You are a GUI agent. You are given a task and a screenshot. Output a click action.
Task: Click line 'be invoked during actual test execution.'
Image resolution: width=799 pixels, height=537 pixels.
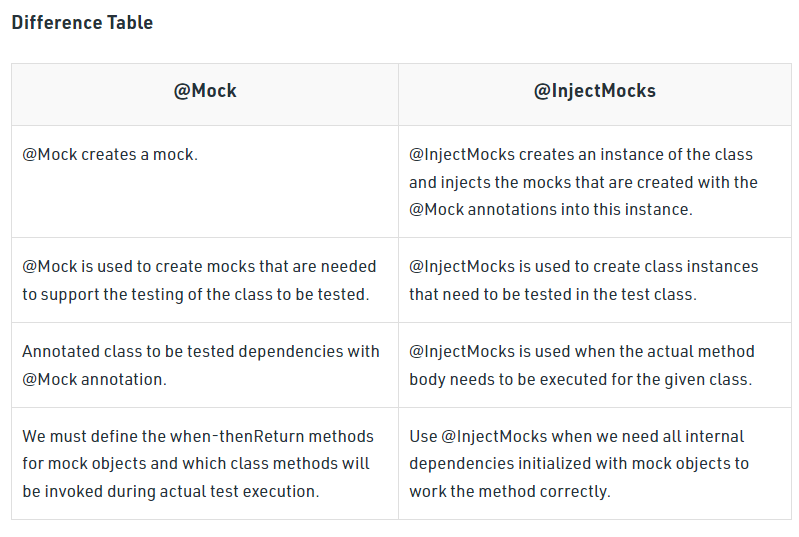171,492
